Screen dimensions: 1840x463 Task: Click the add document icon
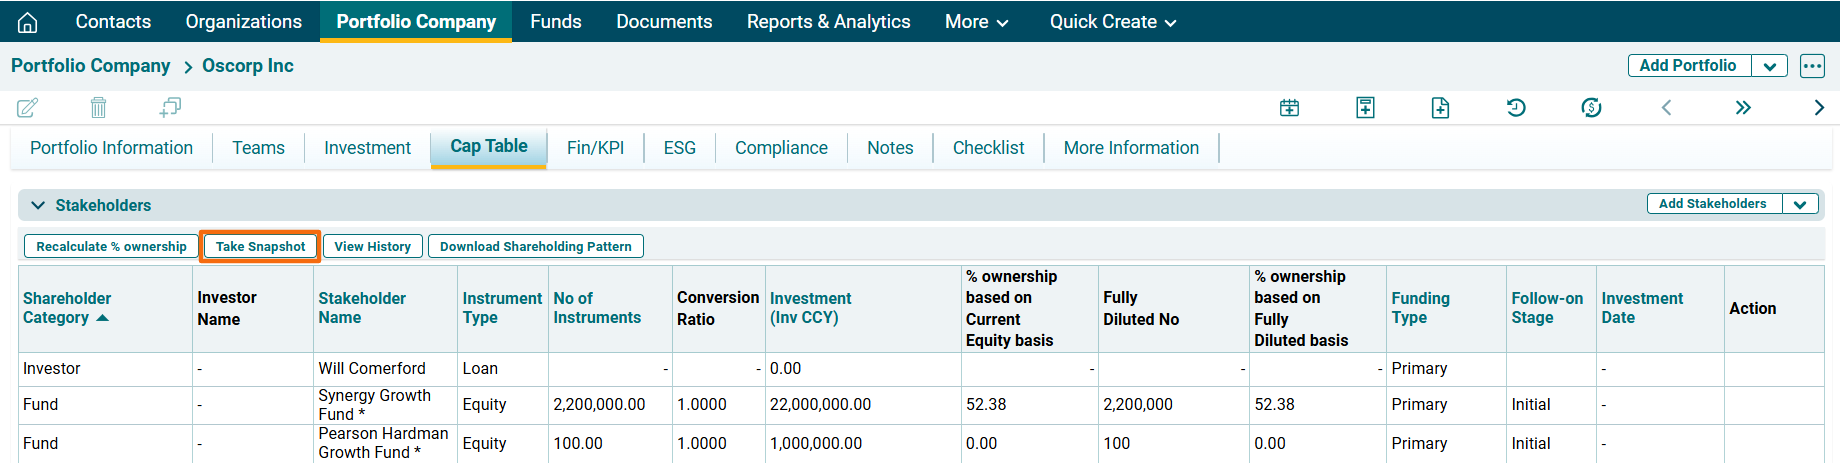[1440, 108]
